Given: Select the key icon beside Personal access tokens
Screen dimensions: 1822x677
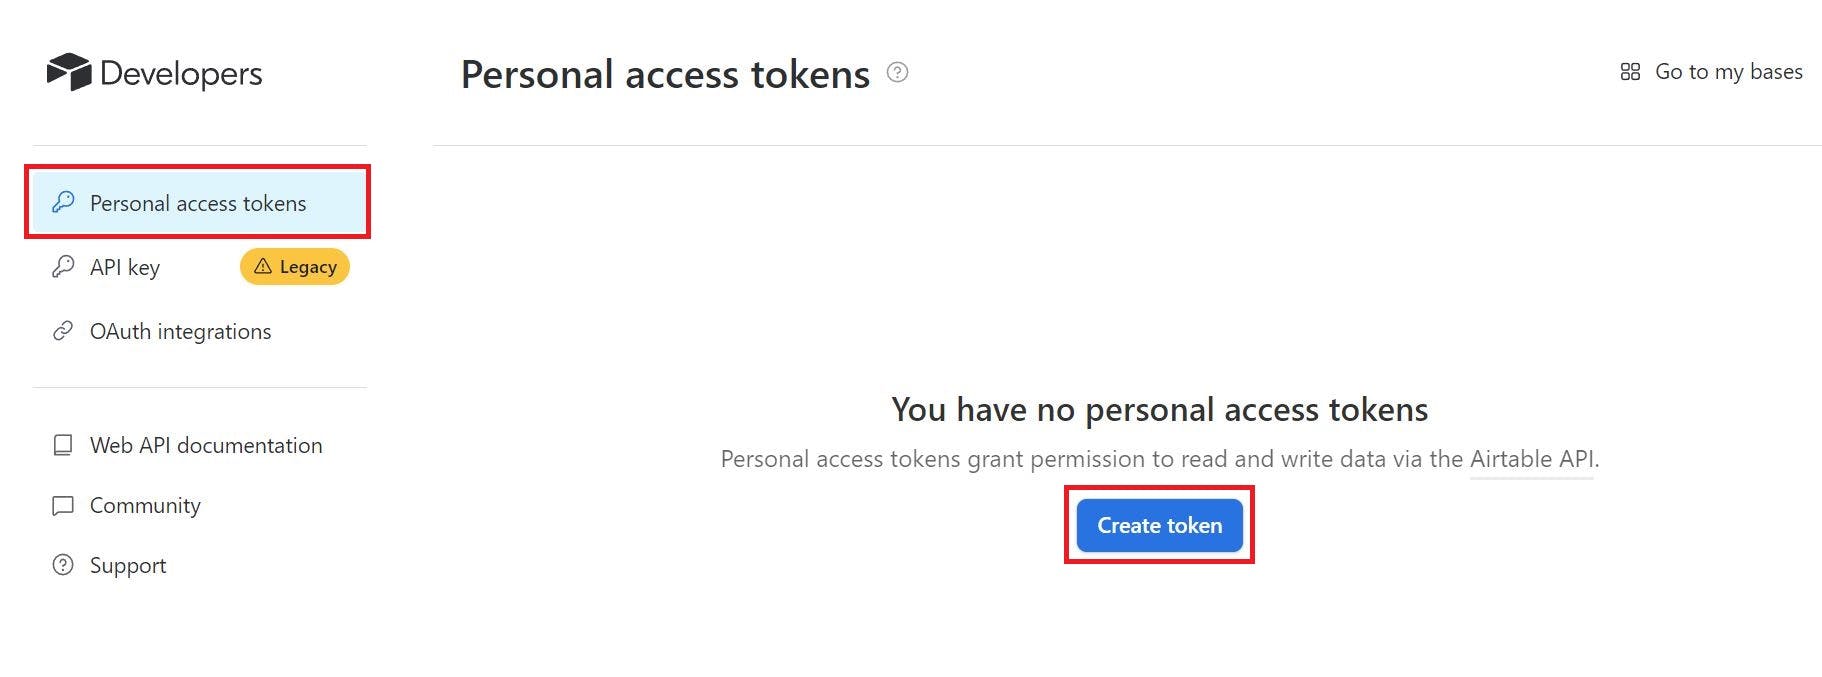Looking at the screenshot, I should [x=62, y=202].
